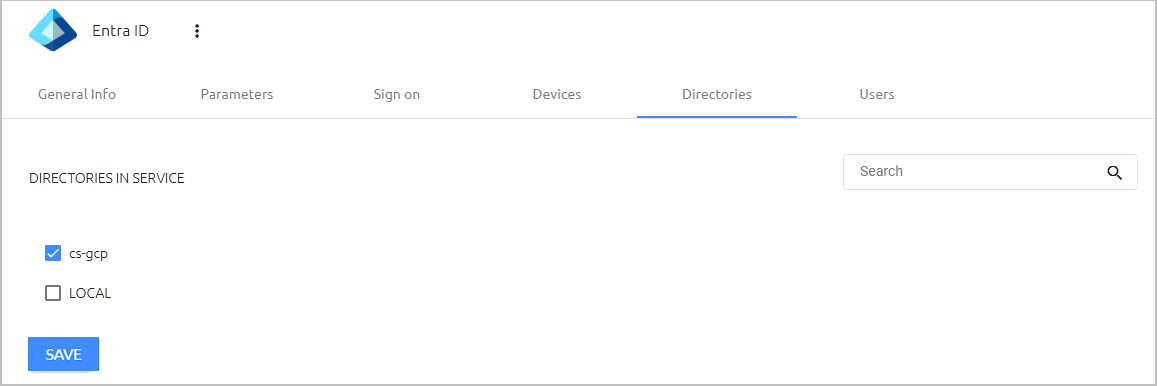The height and width of the screenshot is (386, 1157).
Task: Click the SAVE button
Action: pos(63,354)
